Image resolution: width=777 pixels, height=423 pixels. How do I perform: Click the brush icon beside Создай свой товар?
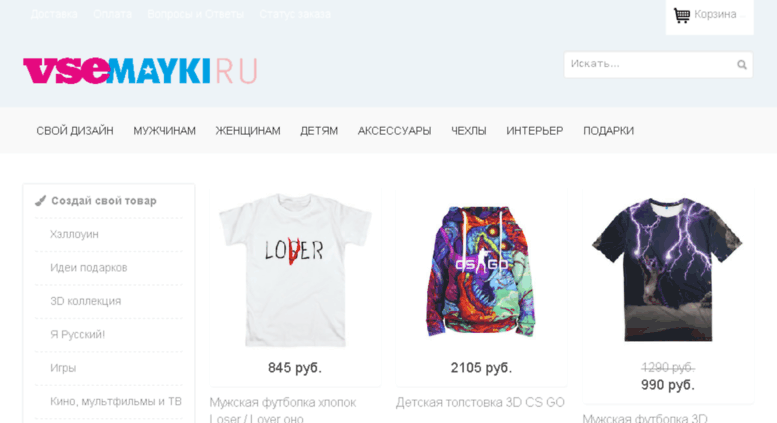(x=40, y=201)
